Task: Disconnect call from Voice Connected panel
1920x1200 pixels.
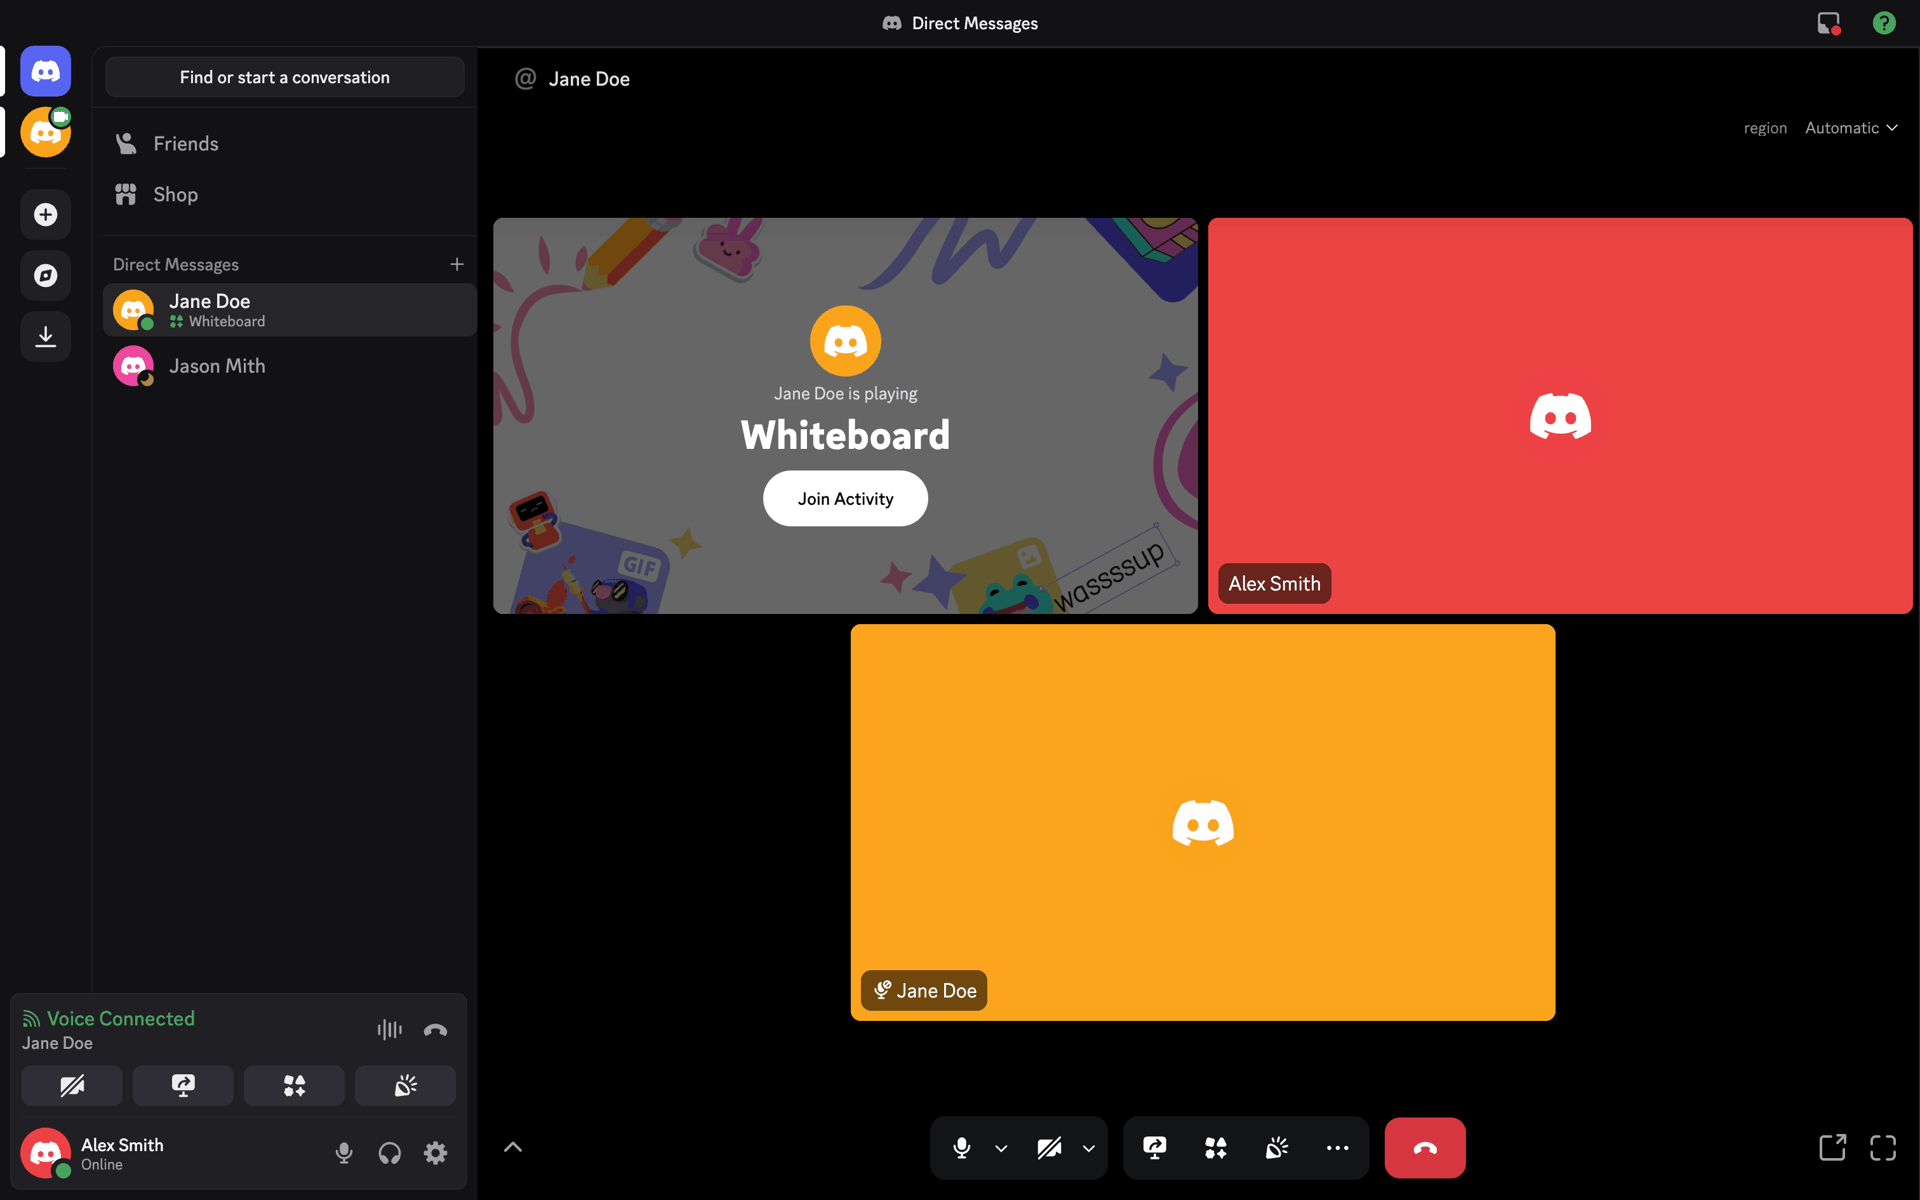Action: pos(436,1029)
